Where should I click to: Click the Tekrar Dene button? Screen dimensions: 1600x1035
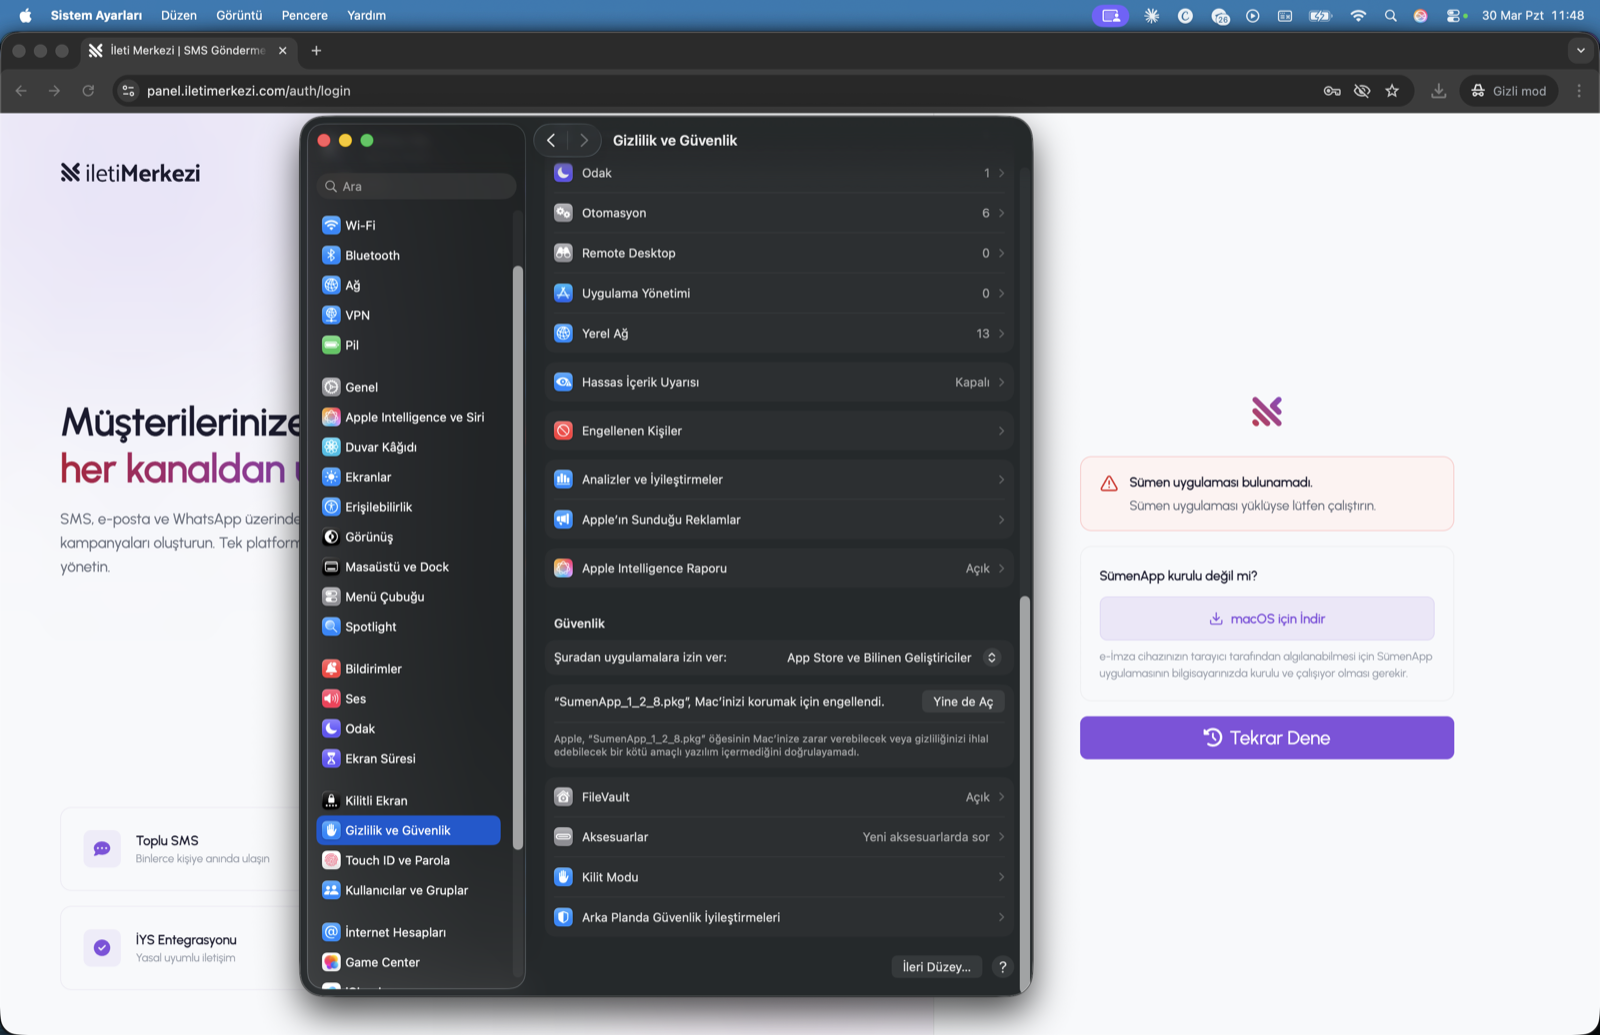[x=1266, y=738]
